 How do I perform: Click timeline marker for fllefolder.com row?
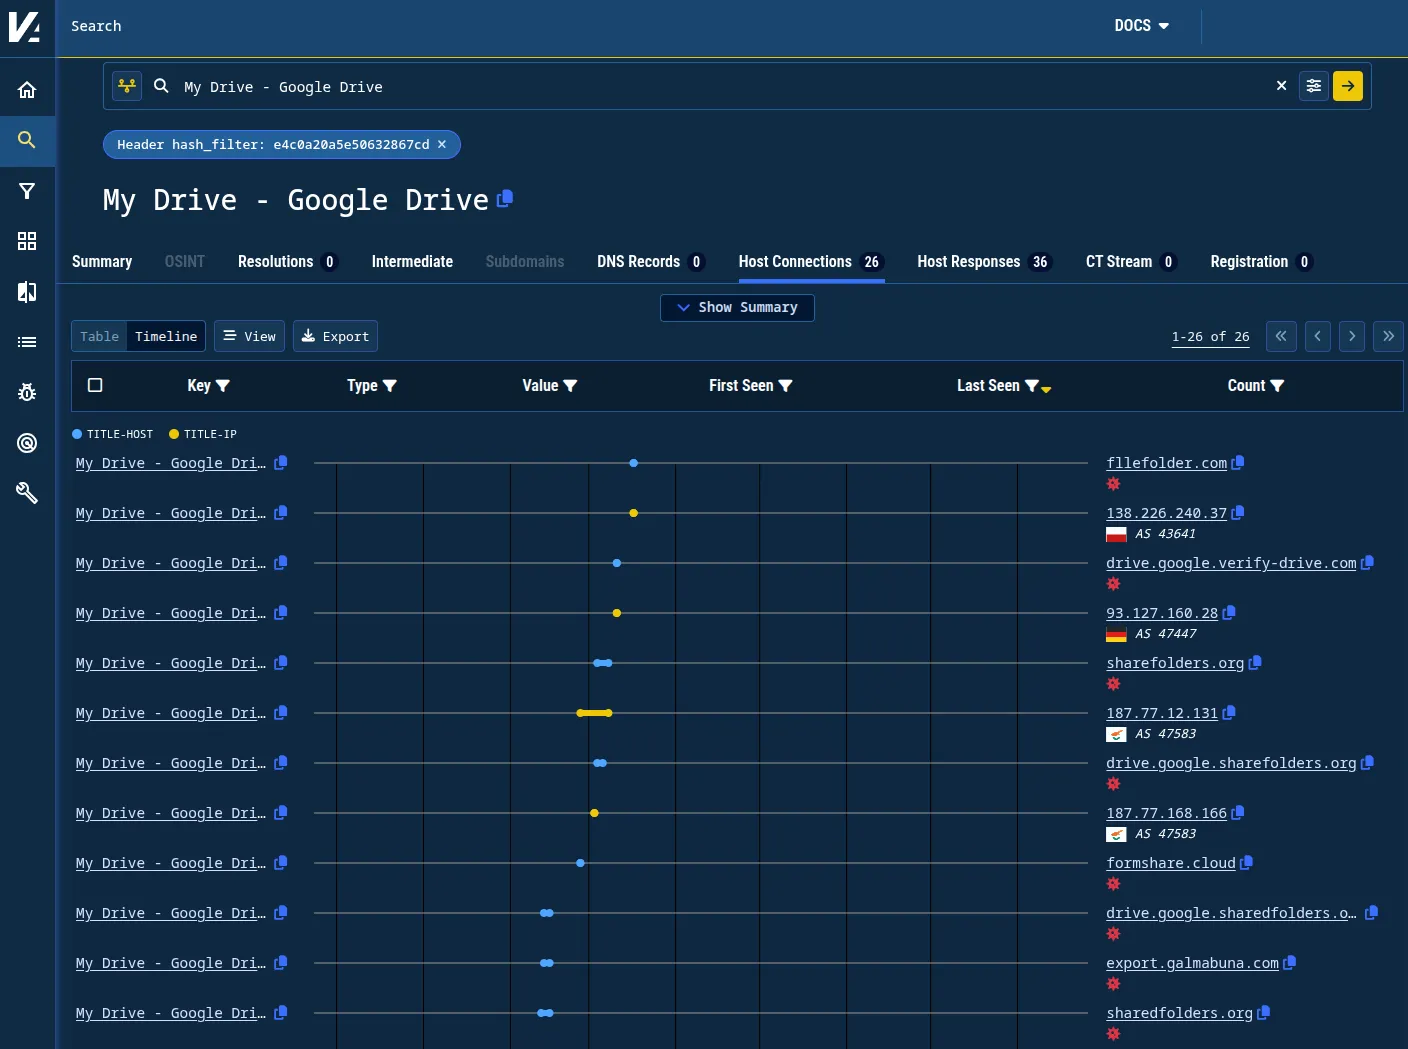click(x=633, y=463)
